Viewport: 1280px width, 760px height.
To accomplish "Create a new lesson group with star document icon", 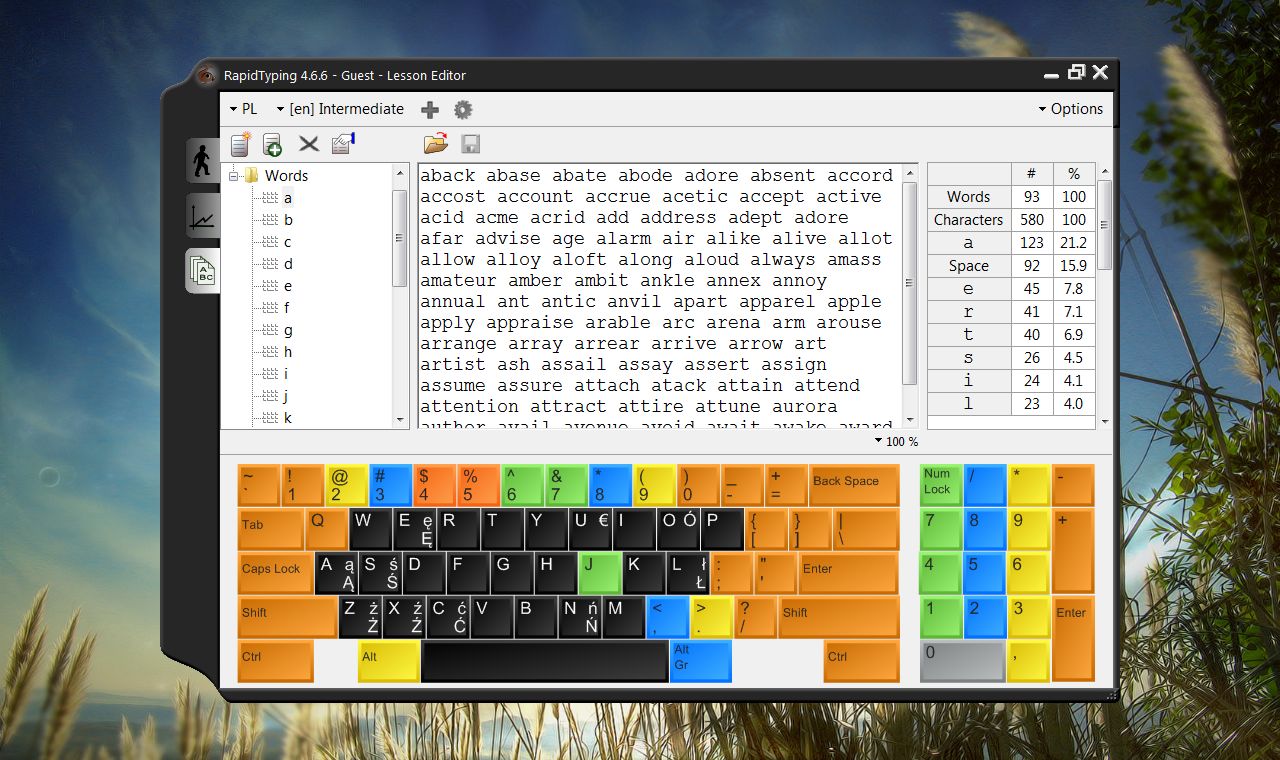I will (x=240, y=144).
